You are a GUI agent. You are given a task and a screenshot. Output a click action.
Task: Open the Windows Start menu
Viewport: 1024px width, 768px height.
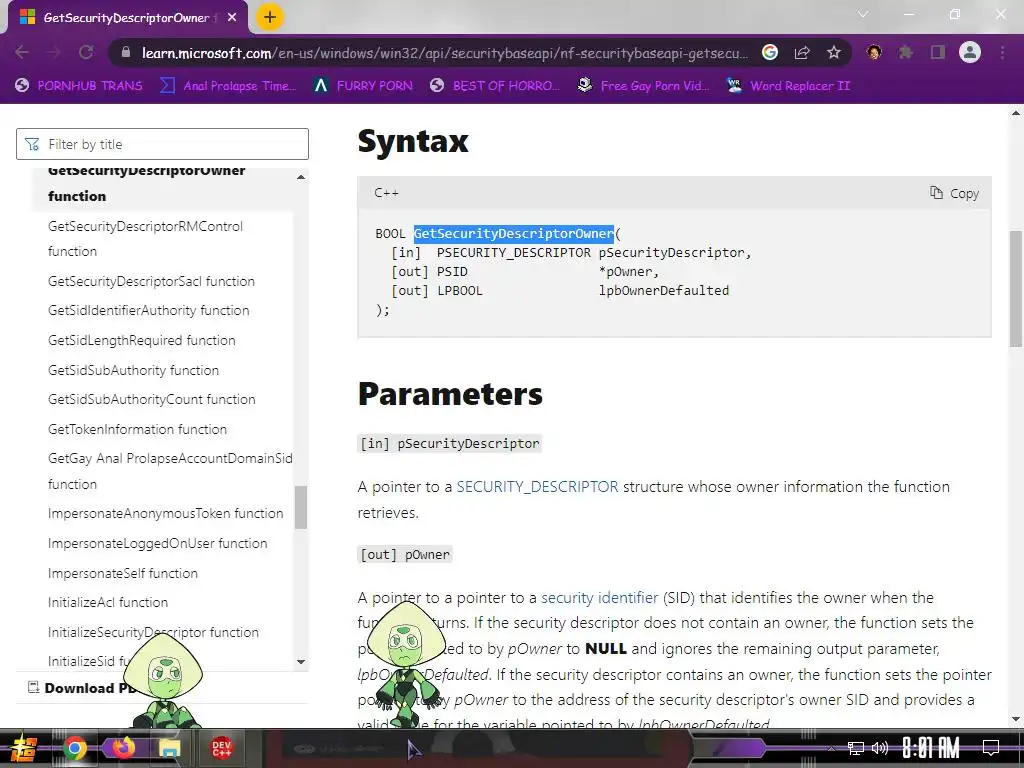click(x=24, y=748)
